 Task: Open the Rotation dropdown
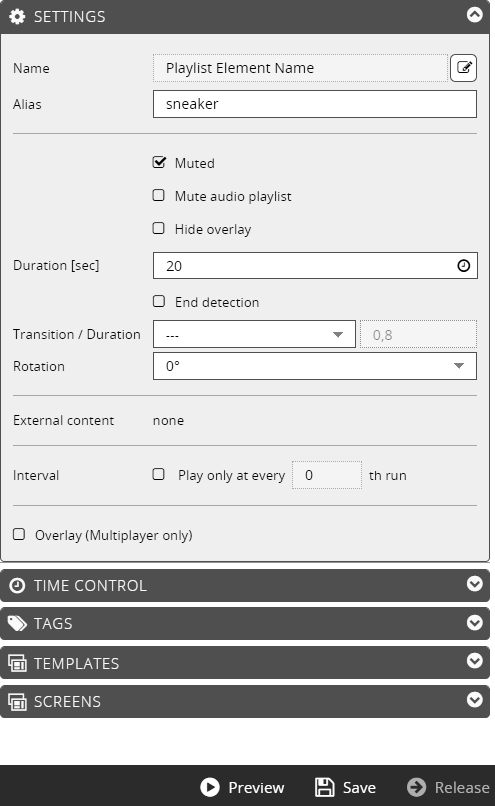315,366
